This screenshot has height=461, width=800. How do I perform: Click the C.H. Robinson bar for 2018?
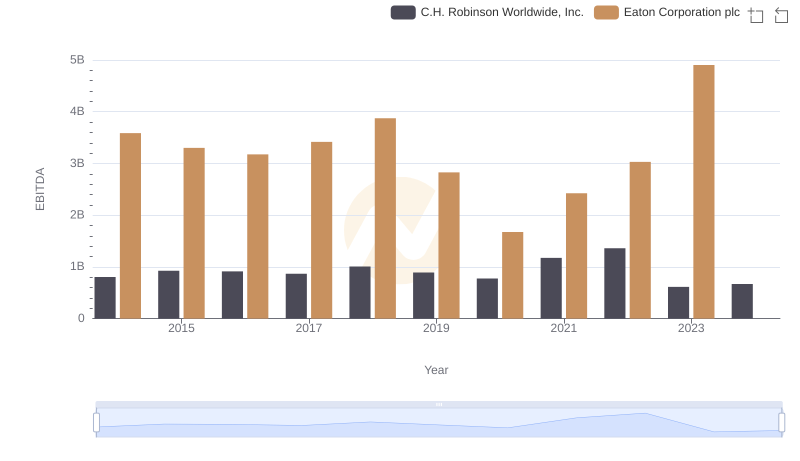pyautogui.click(x=360, y=293)
